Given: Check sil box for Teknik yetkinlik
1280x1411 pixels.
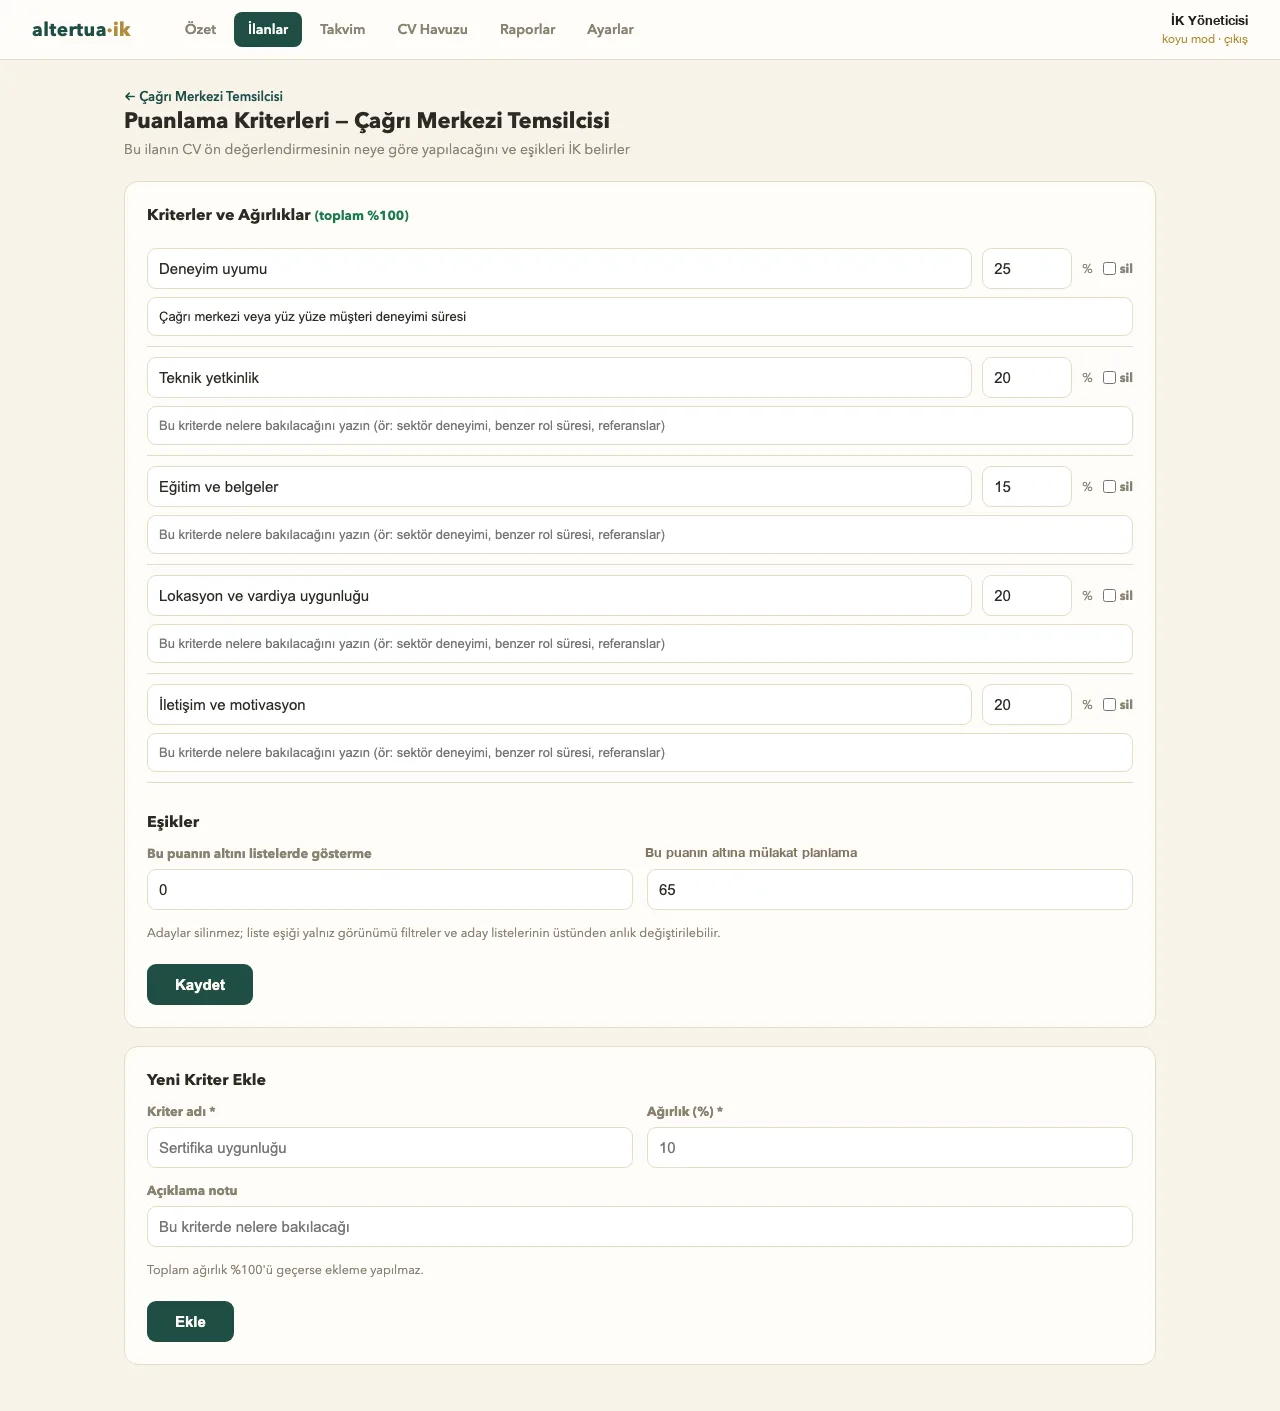Looking at the screenshot, I should pos(1109,377).
